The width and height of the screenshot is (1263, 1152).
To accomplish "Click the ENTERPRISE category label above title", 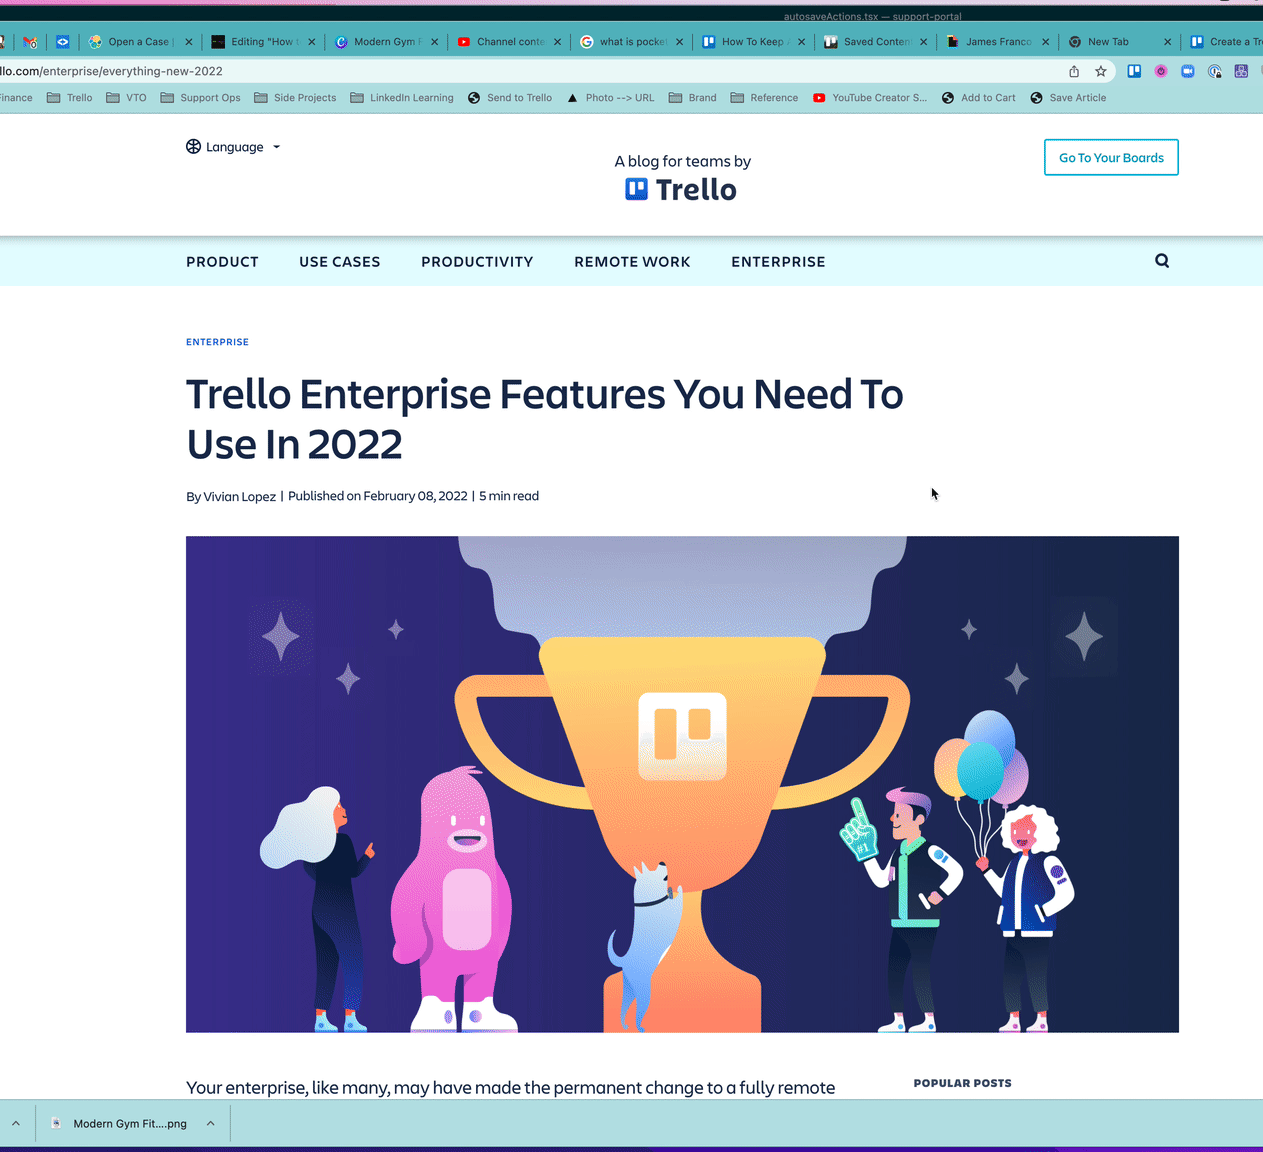I will (217, 342).
